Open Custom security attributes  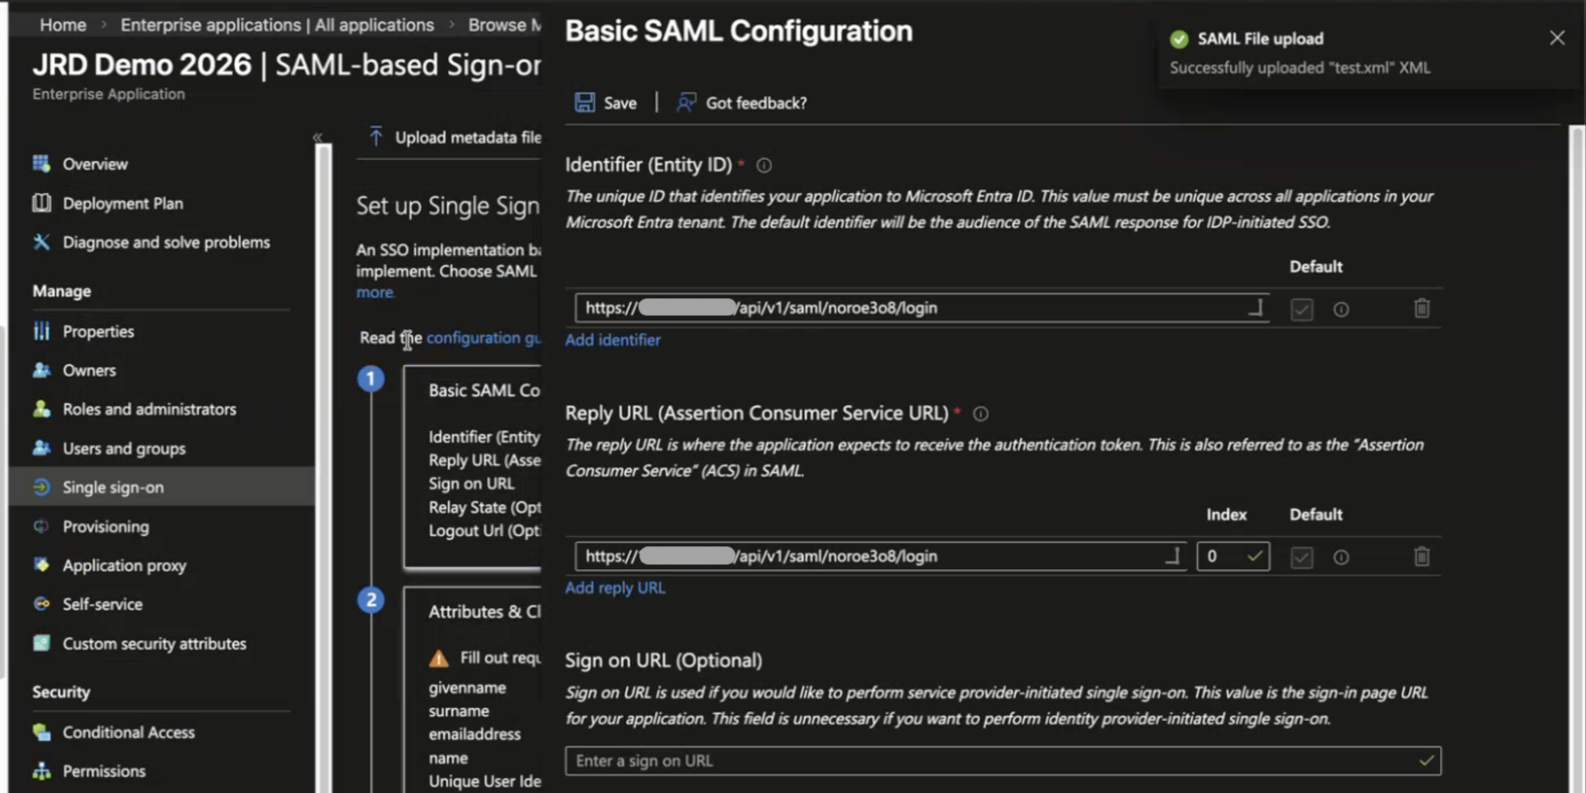click(x=154, y=643)
